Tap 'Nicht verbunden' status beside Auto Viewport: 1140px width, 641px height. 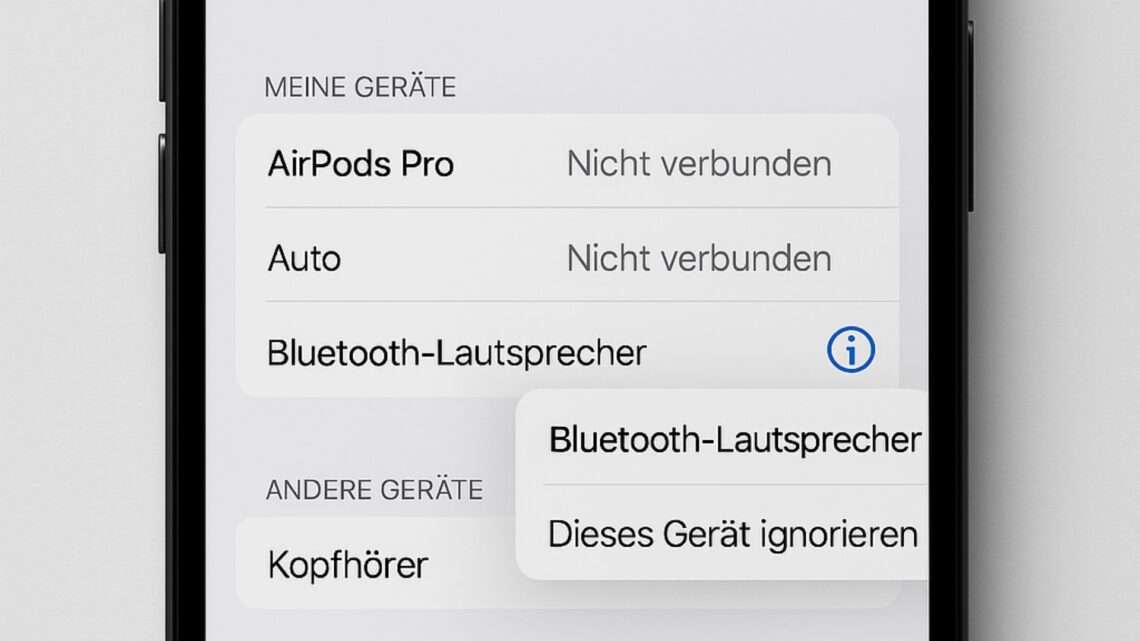(699, 258)
